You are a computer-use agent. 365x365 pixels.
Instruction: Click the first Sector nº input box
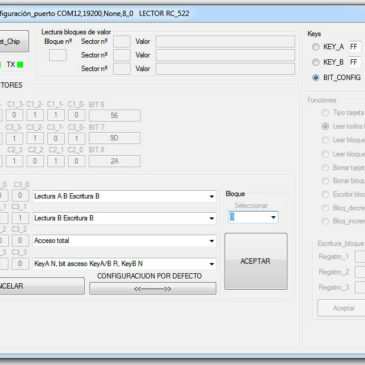(x=122, y=42)
